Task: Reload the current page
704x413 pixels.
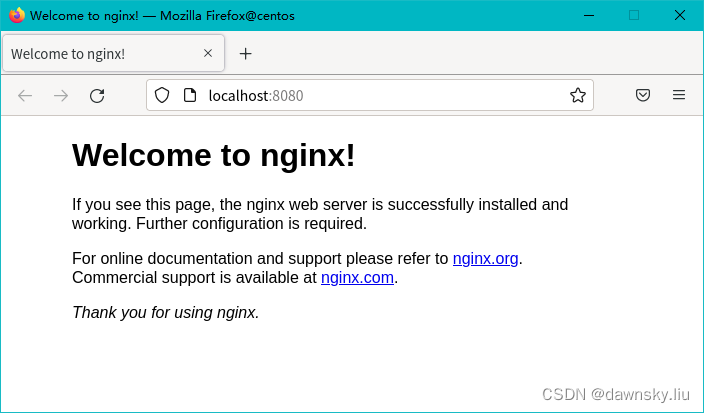Action: coord(97,96)
